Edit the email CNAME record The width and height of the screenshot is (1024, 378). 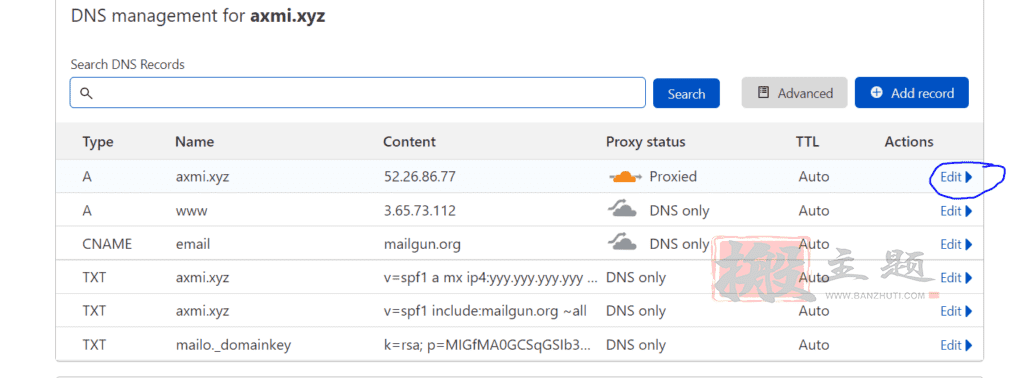pos(956,244)
